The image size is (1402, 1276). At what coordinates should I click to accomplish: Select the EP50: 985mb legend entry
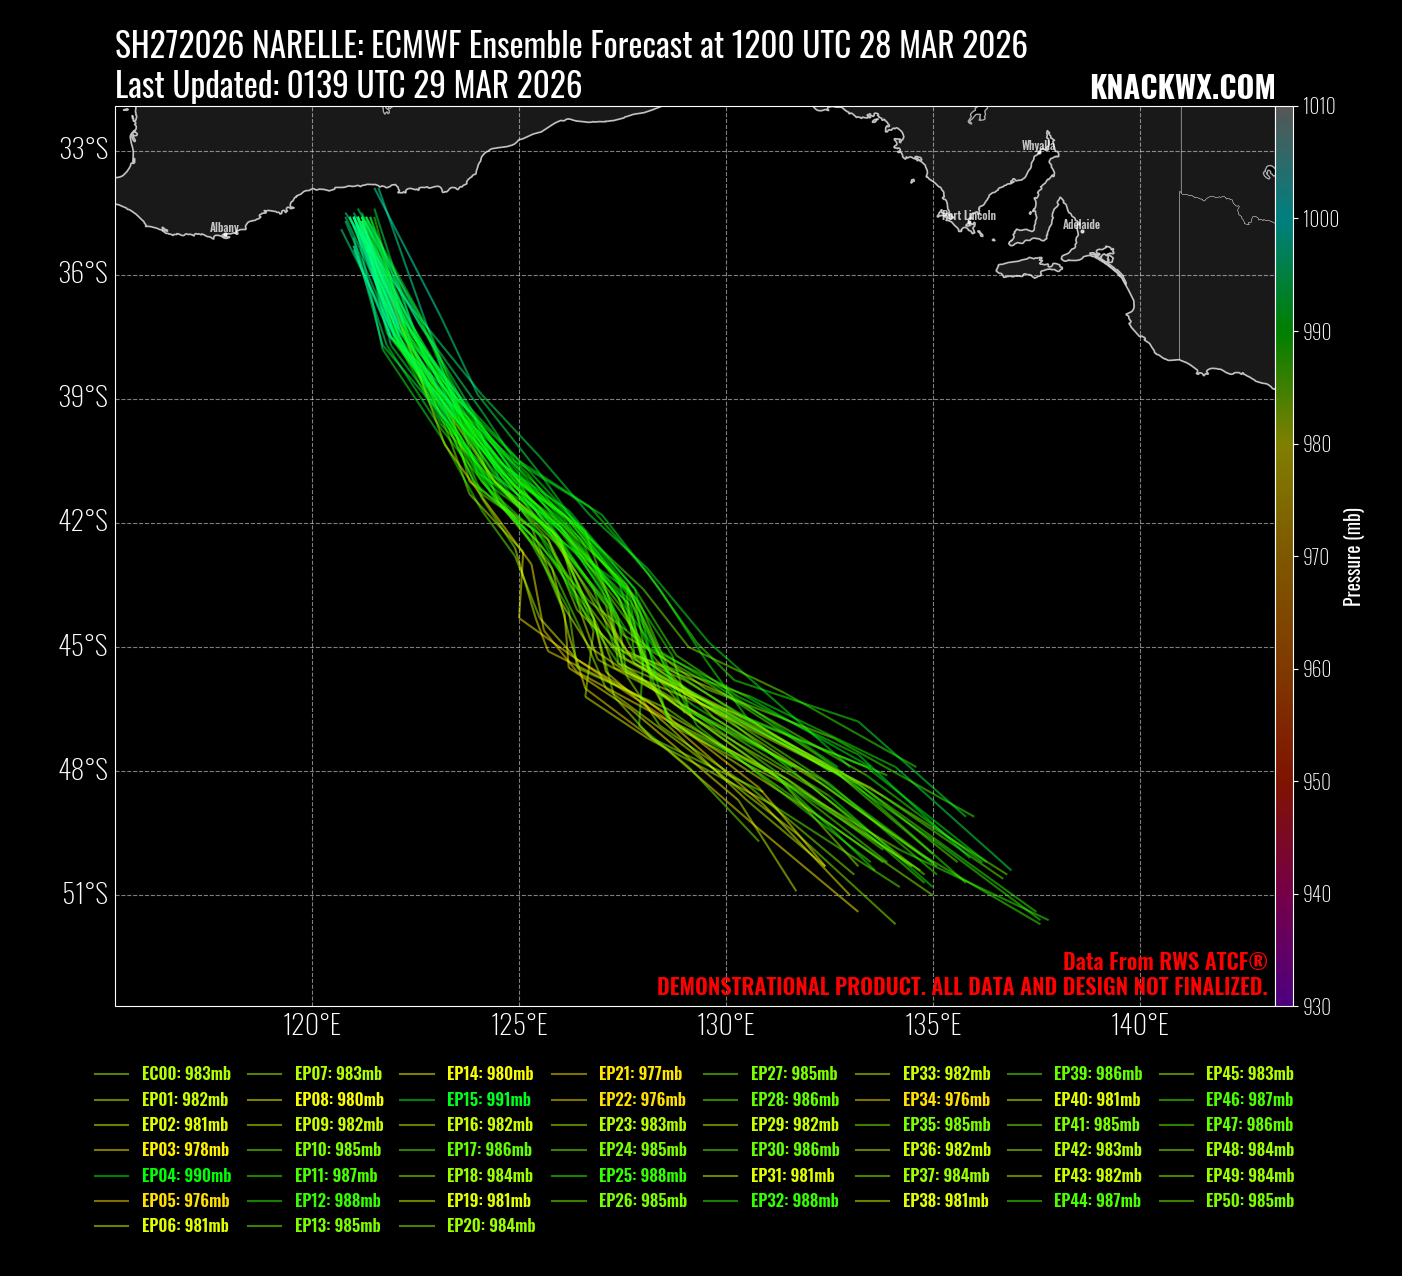point(1249,1201)
